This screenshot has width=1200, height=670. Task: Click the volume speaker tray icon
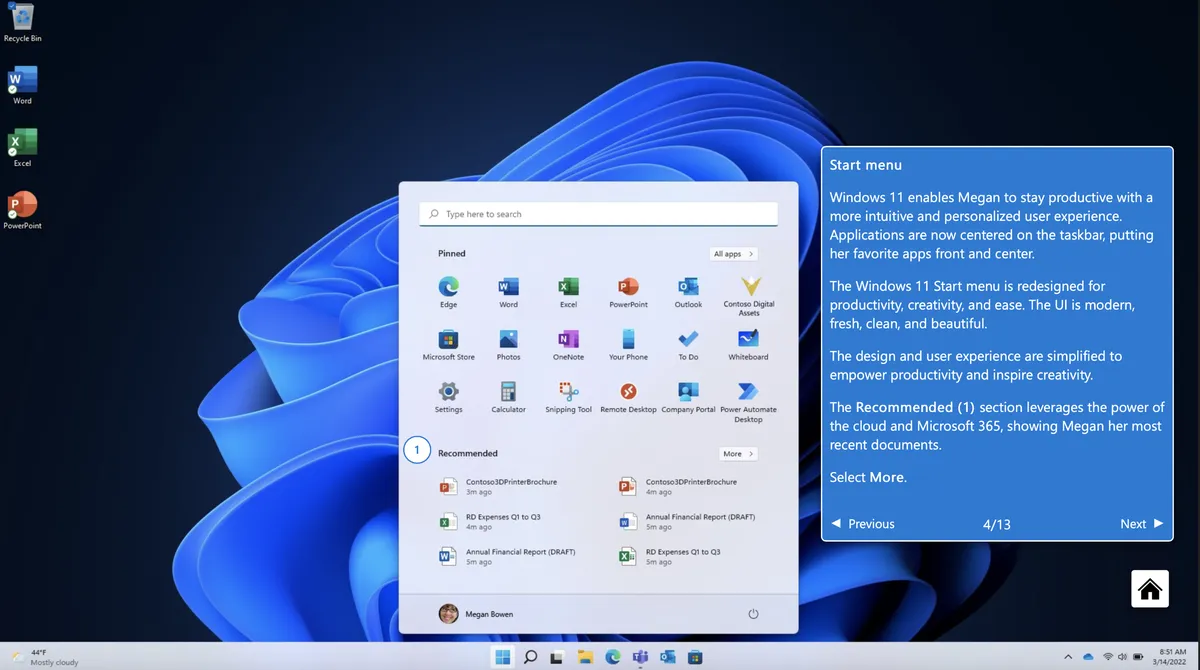click(1122, 657)
